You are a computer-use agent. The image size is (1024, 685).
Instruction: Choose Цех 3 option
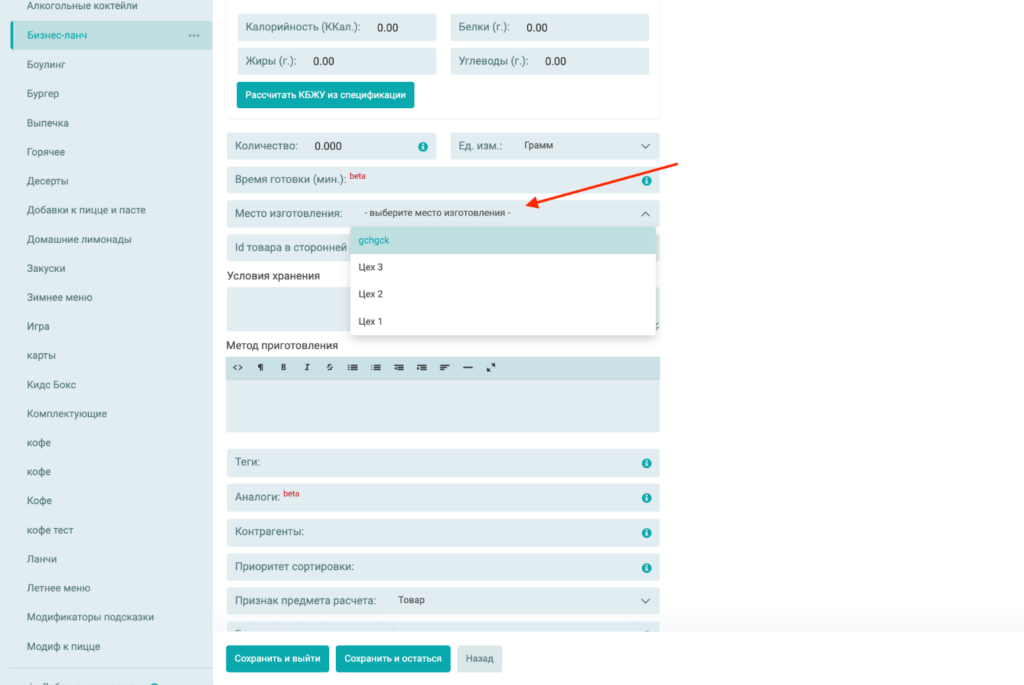[x=503, y=267]
